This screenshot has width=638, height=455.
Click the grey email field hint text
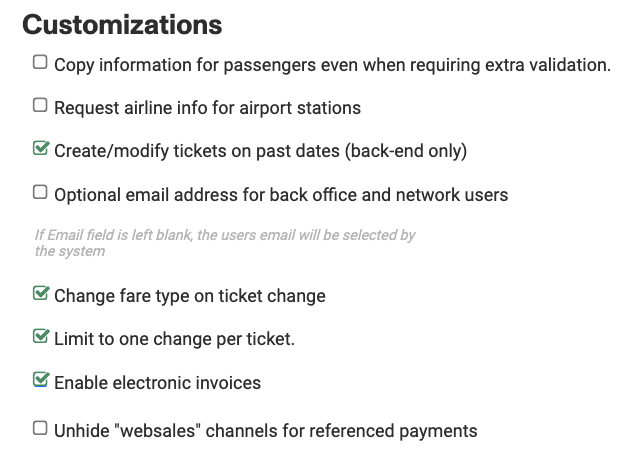224,243
